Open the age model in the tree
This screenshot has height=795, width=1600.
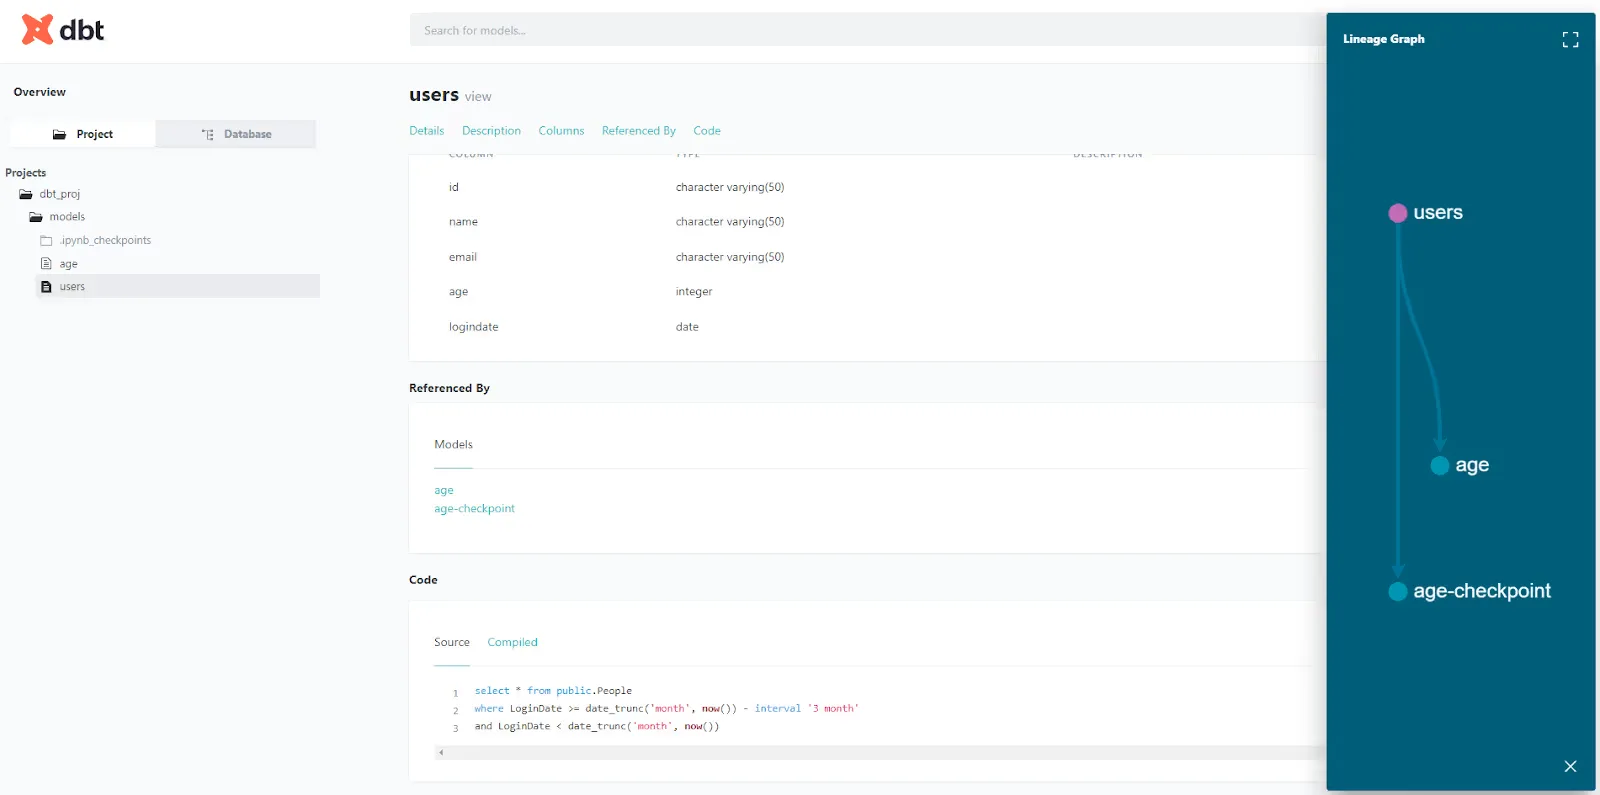[x=68, y=264]
